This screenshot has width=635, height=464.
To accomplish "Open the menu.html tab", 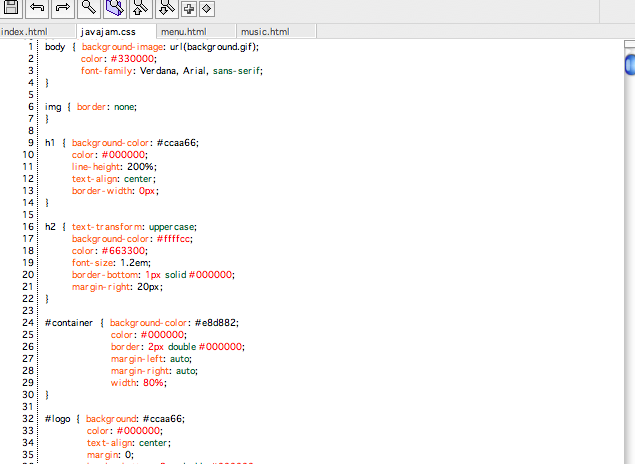I will click(196, 31).
